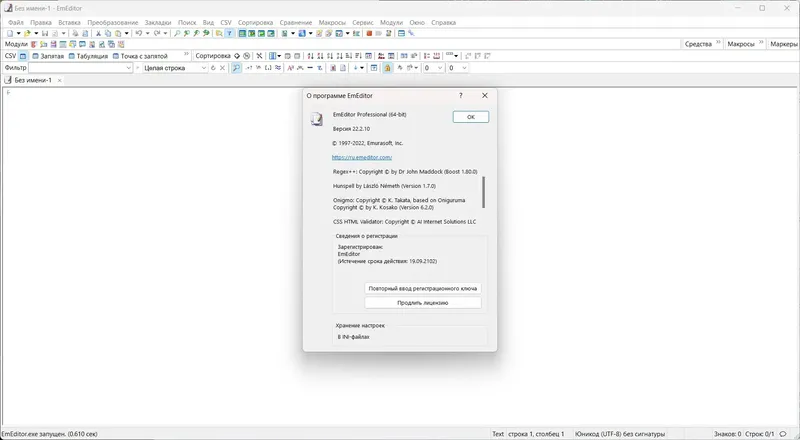Click the red Record macro icon
Viewport: 800px width, 440px height.
(369, 33)
